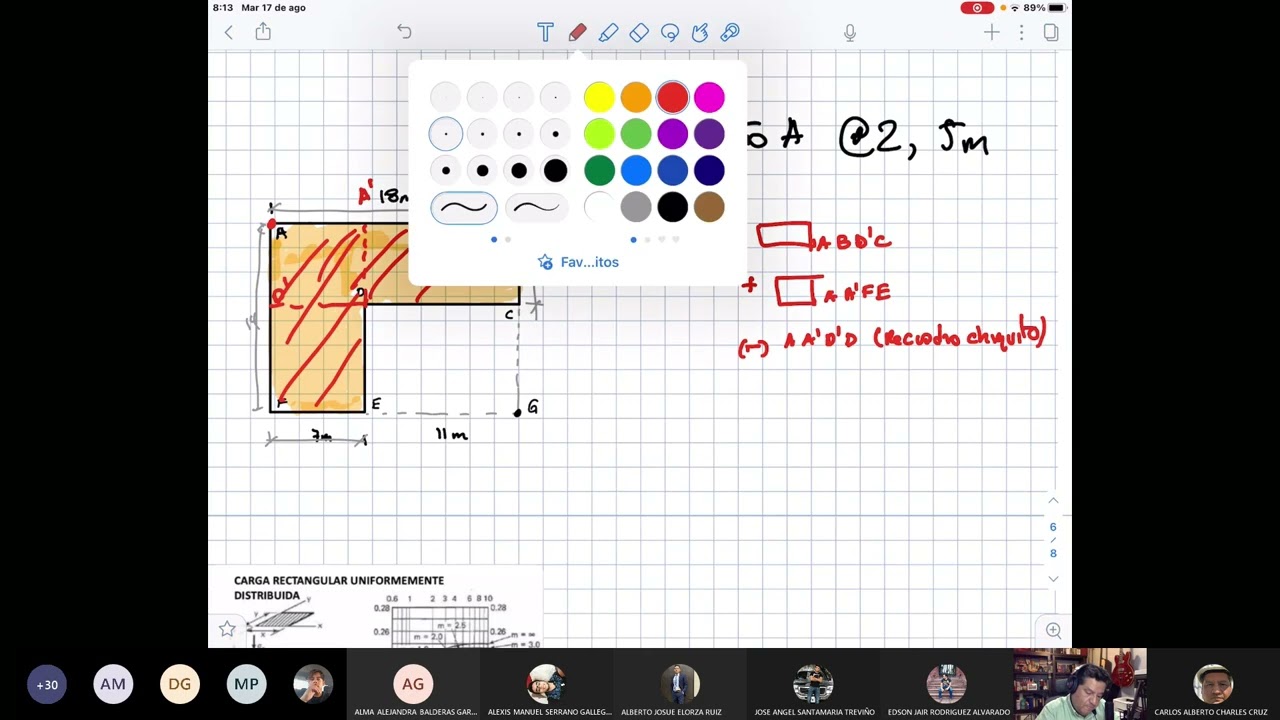Image resolution: width=1280 pixels, height=720 pixels.
Task: Tap the battery indicator at 89%
Action: (1044, 8)
